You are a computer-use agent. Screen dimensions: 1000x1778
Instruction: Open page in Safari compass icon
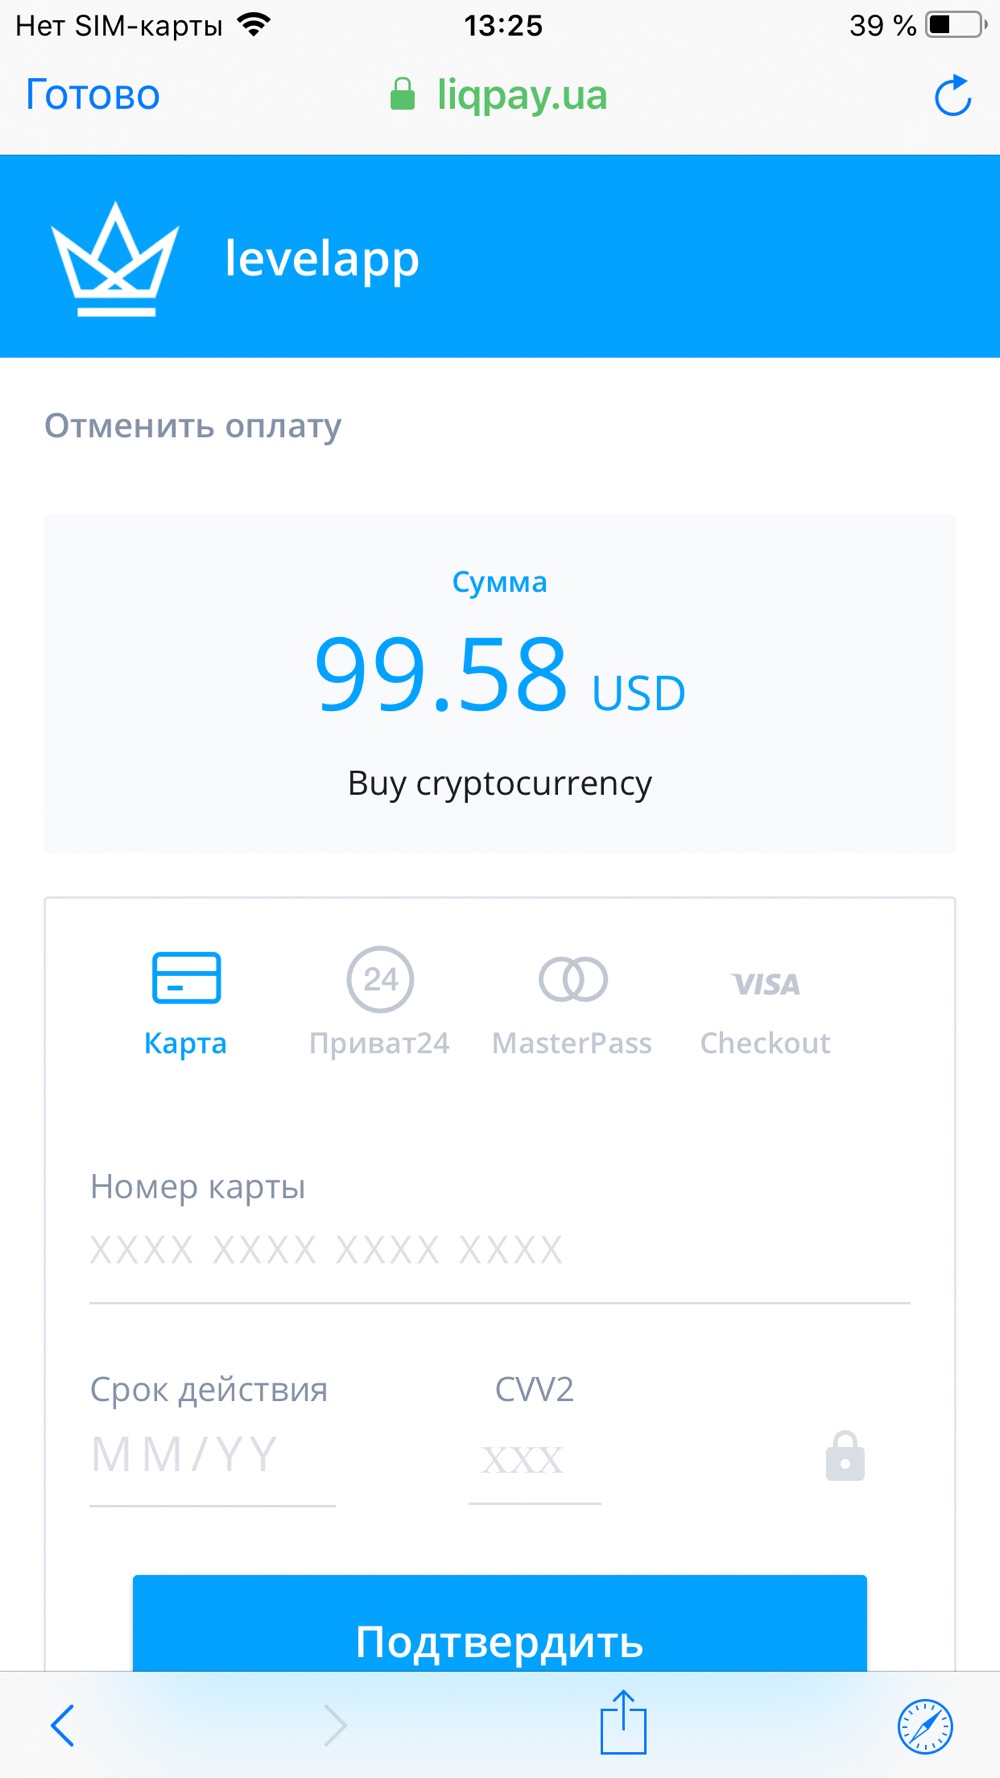click(925, 1726)
